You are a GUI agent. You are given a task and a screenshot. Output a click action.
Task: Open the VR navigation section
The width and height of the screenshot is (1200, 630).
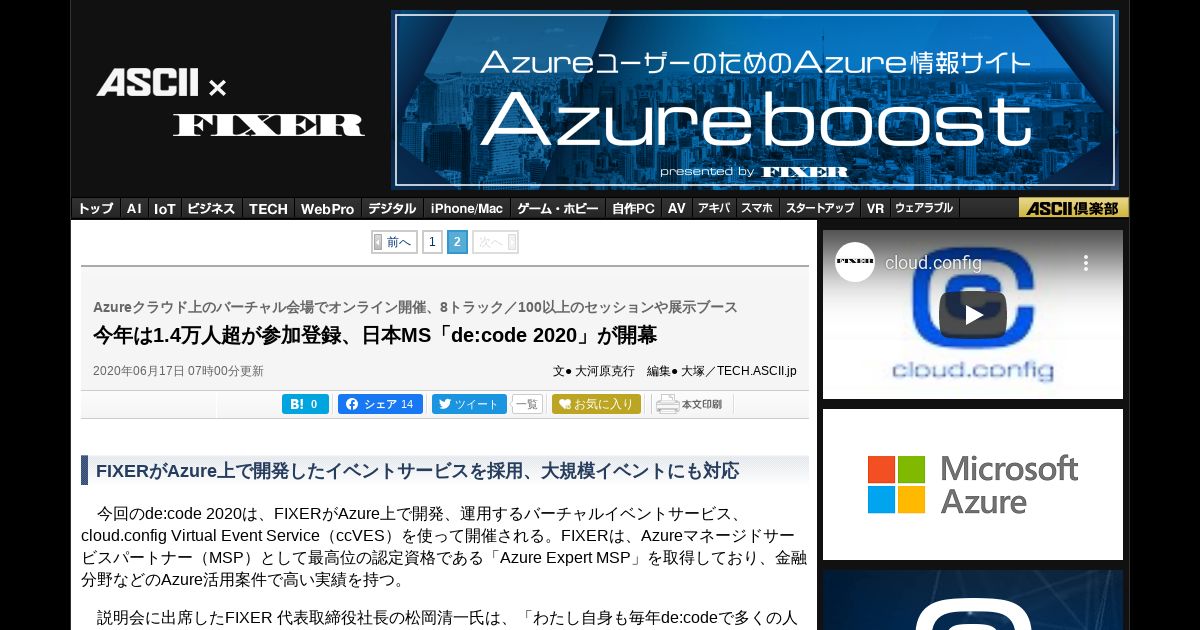click(x=875, y=208)
